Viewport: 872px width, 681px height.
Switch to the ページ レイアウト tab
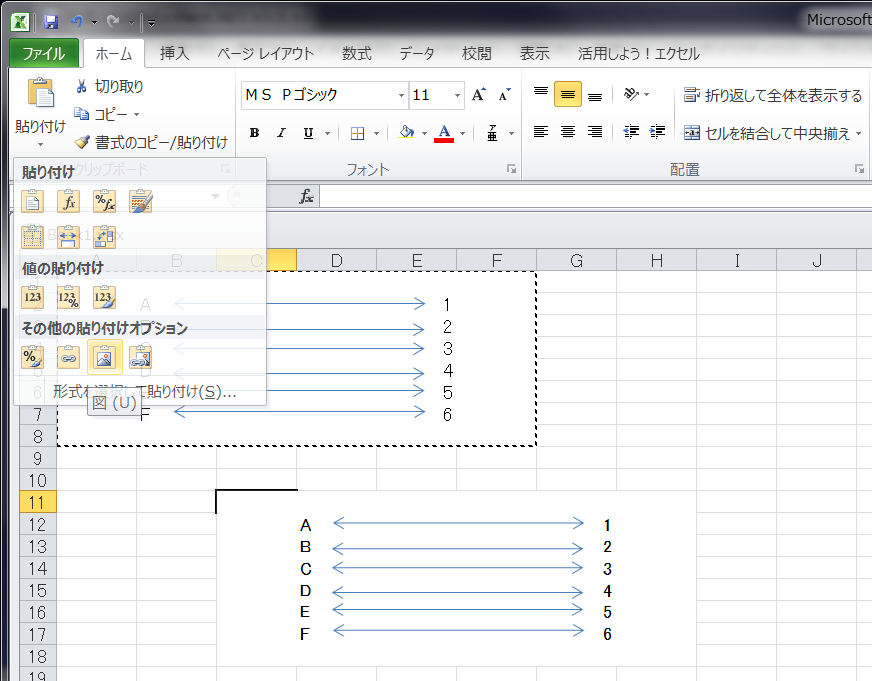[x=266, y=54]
